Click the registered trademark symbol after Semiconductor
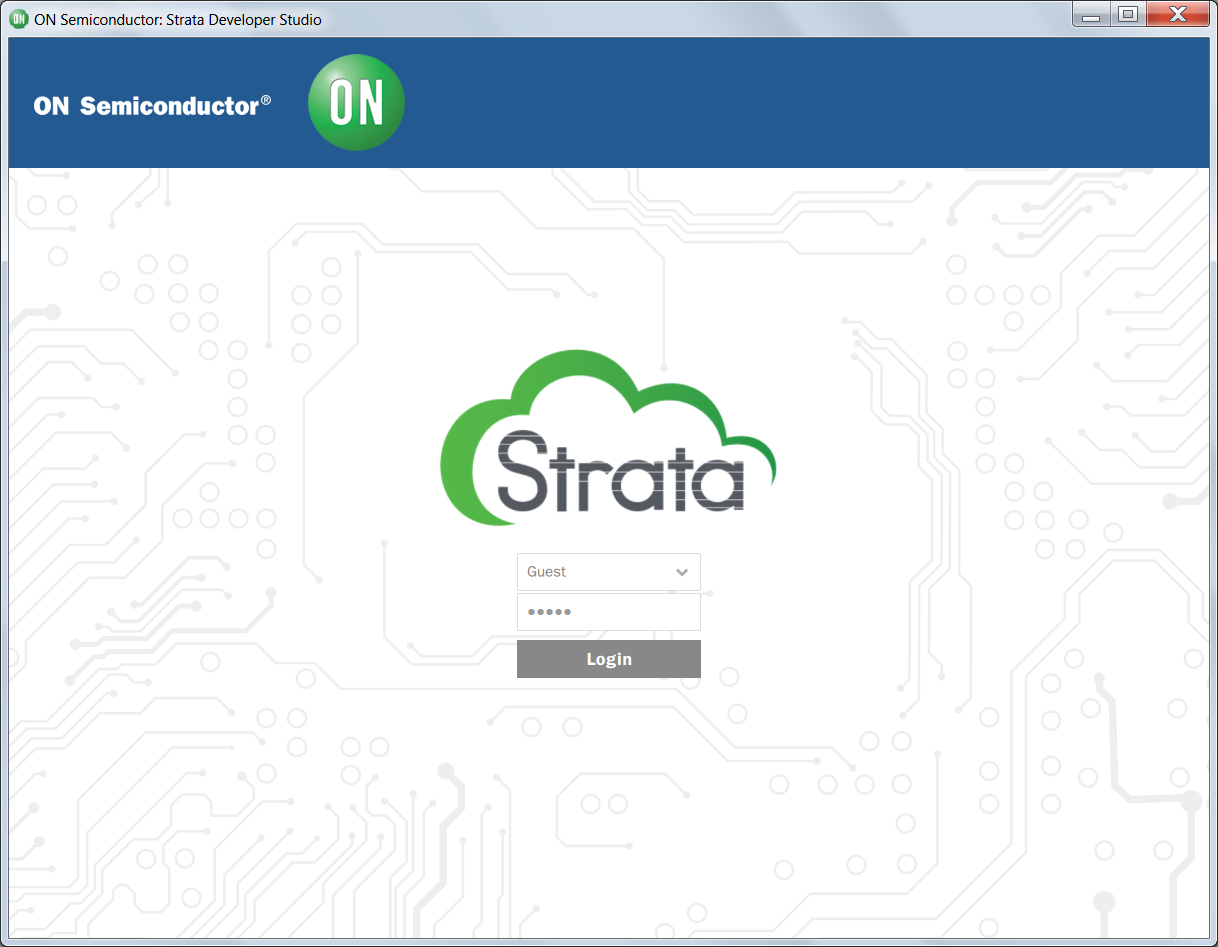 click(266, 101)
